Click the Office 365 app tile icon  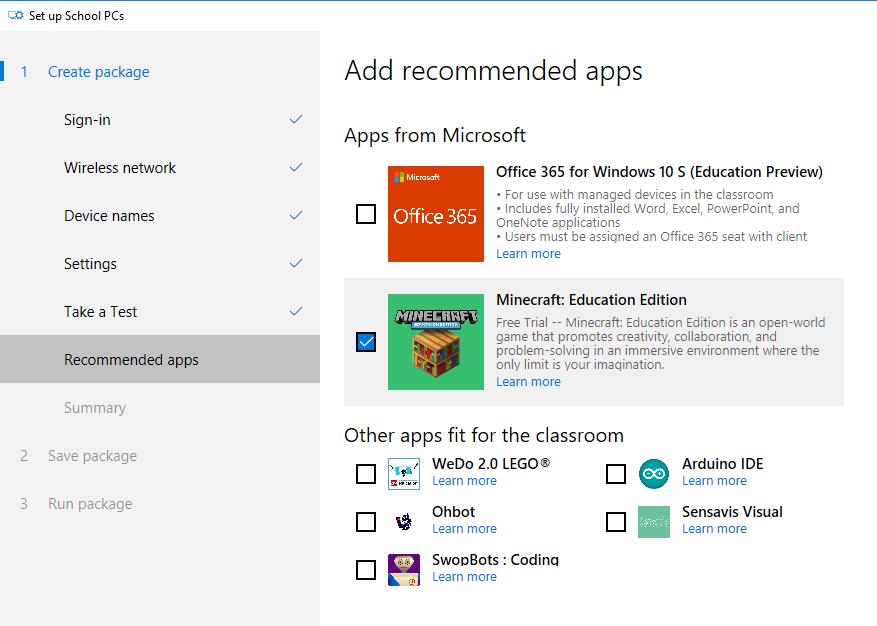[436, 214]
